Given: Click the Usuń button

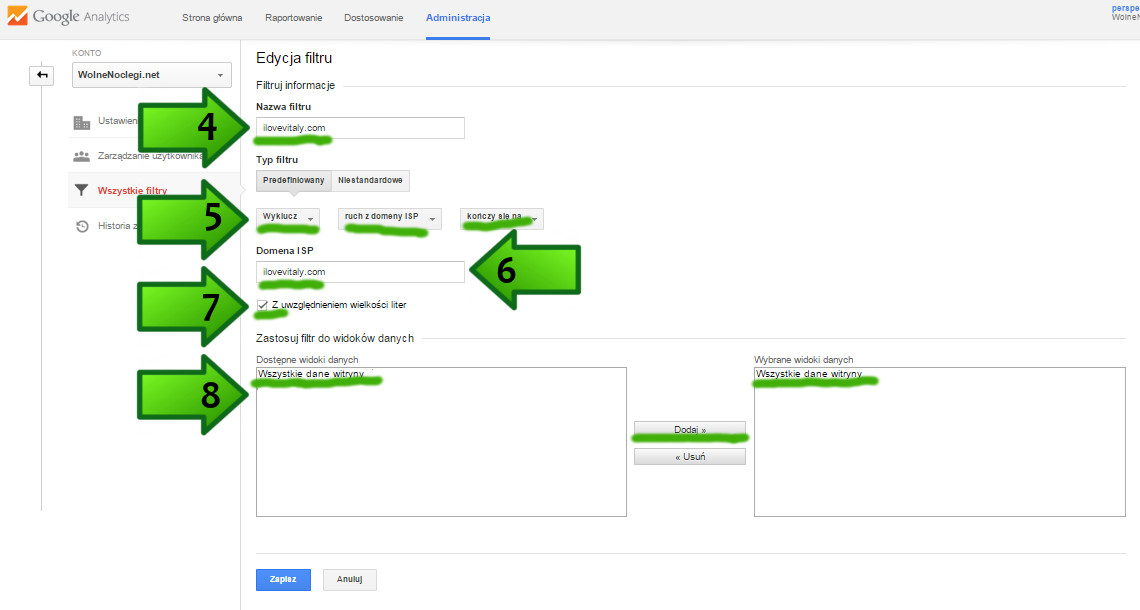Looking at the screenshot, I should click(689, 457).
